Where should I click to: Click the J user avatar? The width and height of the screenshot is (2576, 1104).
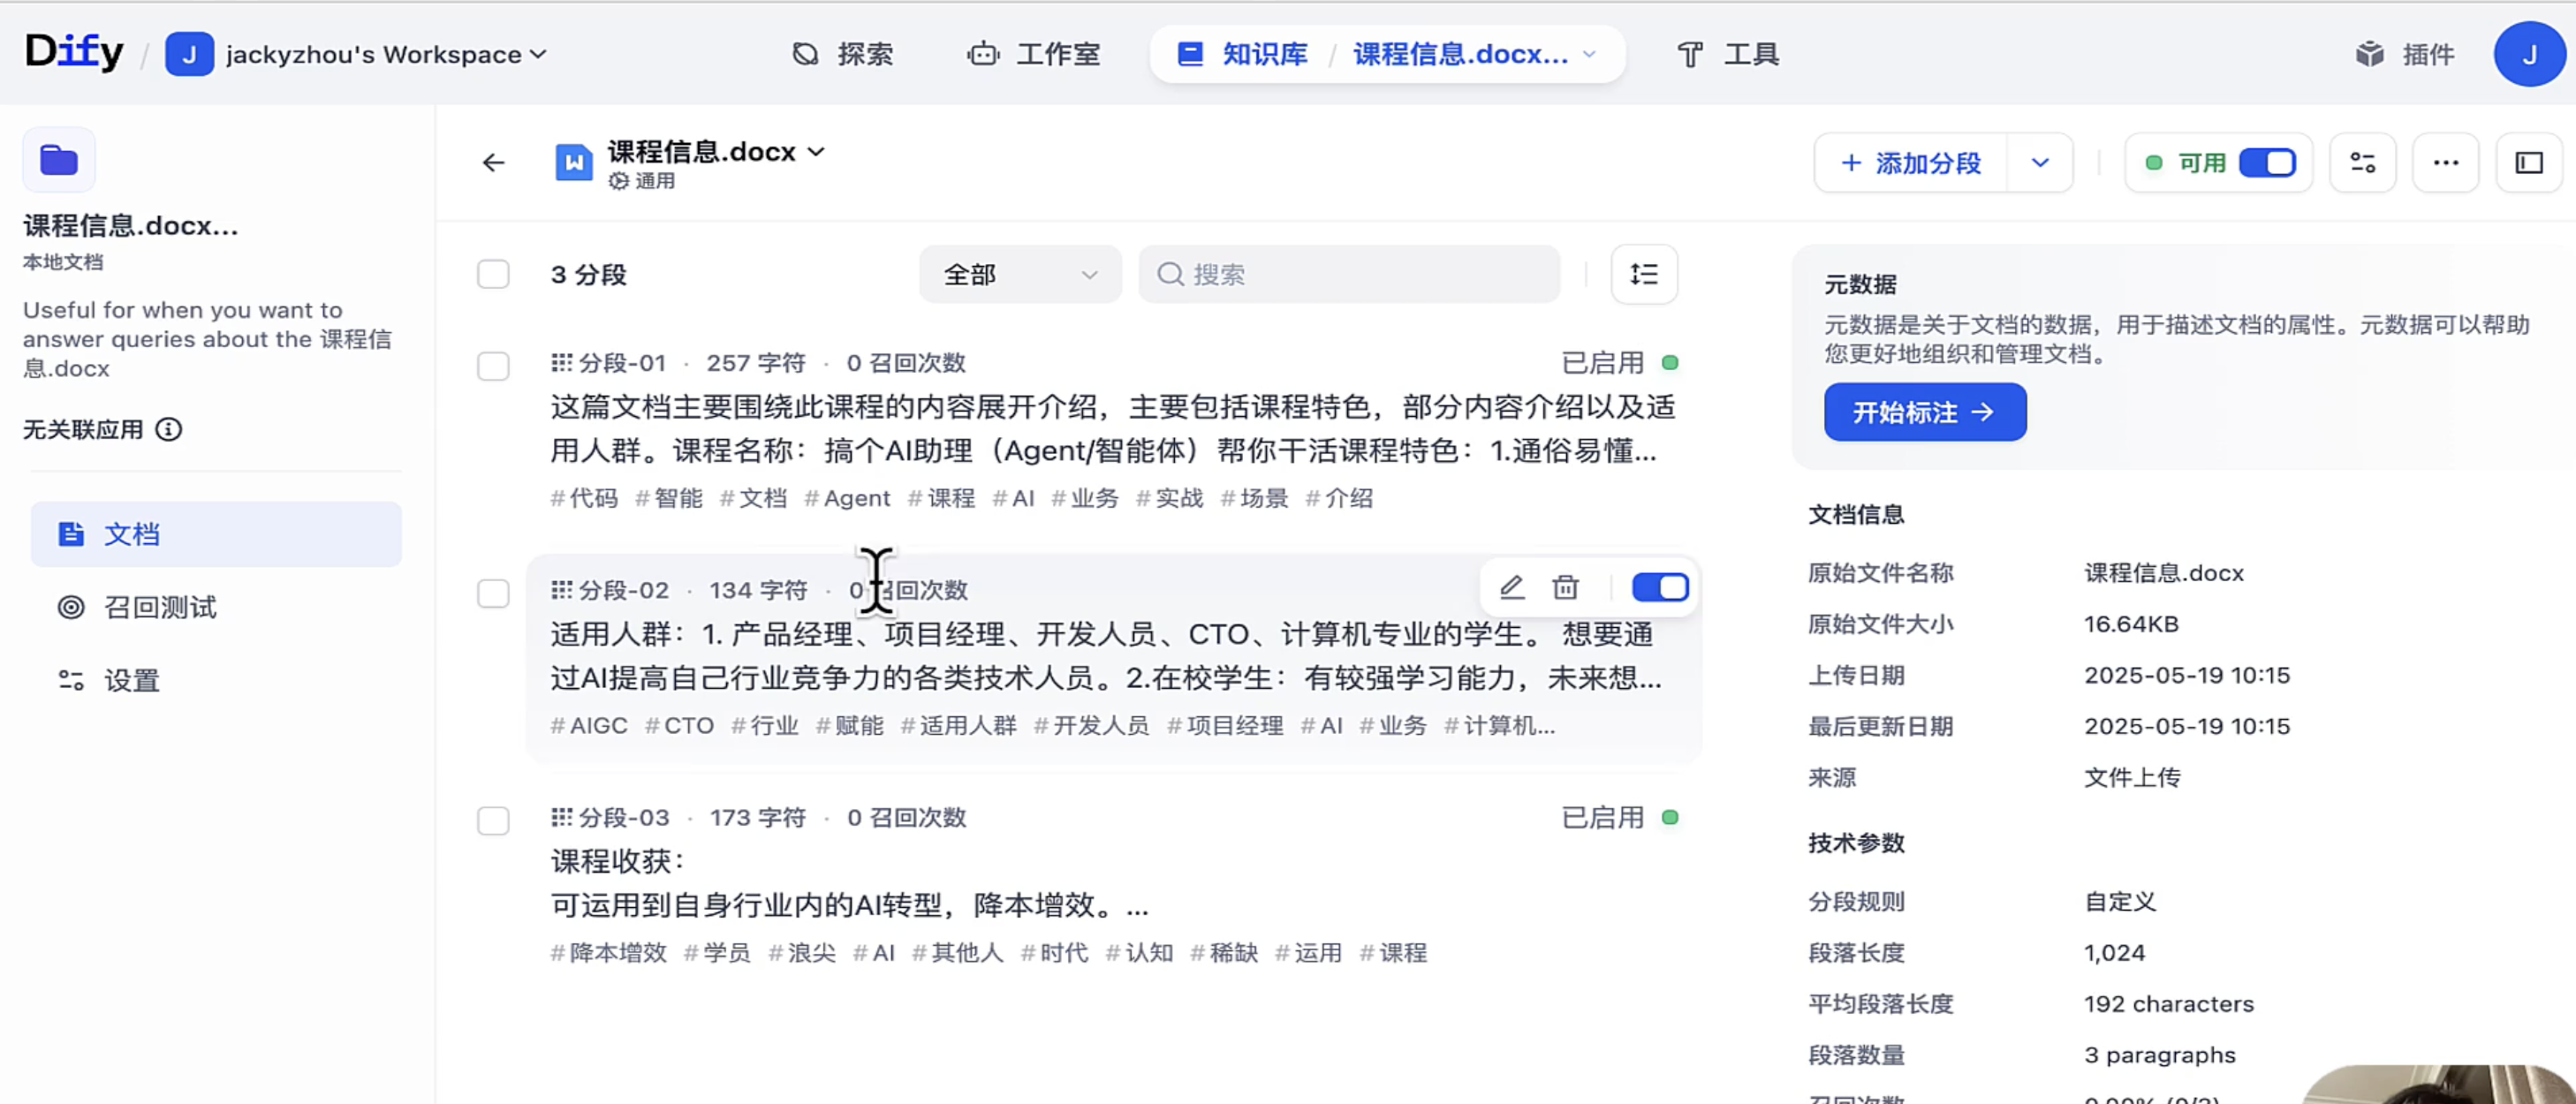[x=2528, y=54]
